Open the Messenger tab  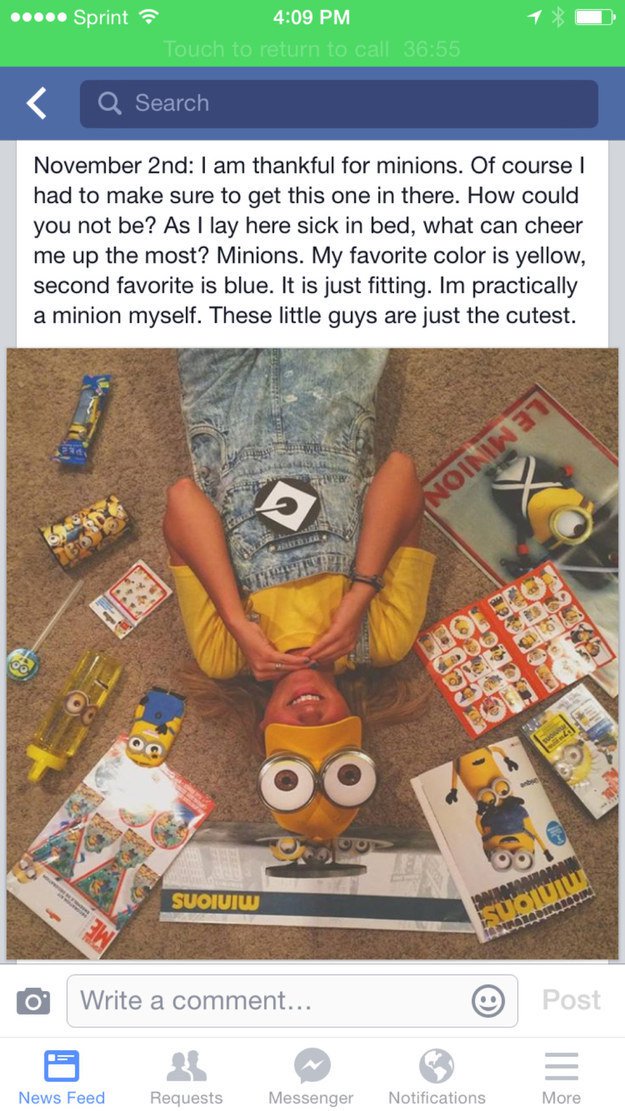click(x=311, y=1077)
